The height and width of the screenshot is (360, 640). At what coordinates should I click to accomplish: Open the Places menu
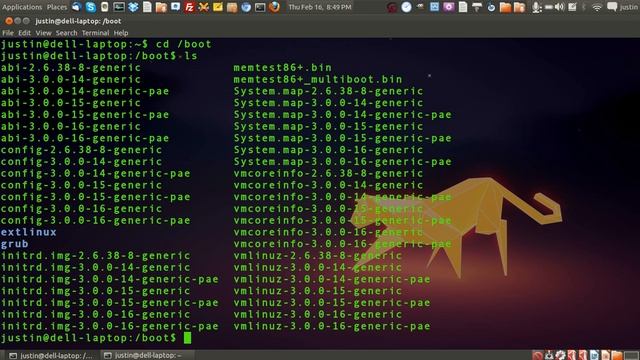tap(57, 7)
